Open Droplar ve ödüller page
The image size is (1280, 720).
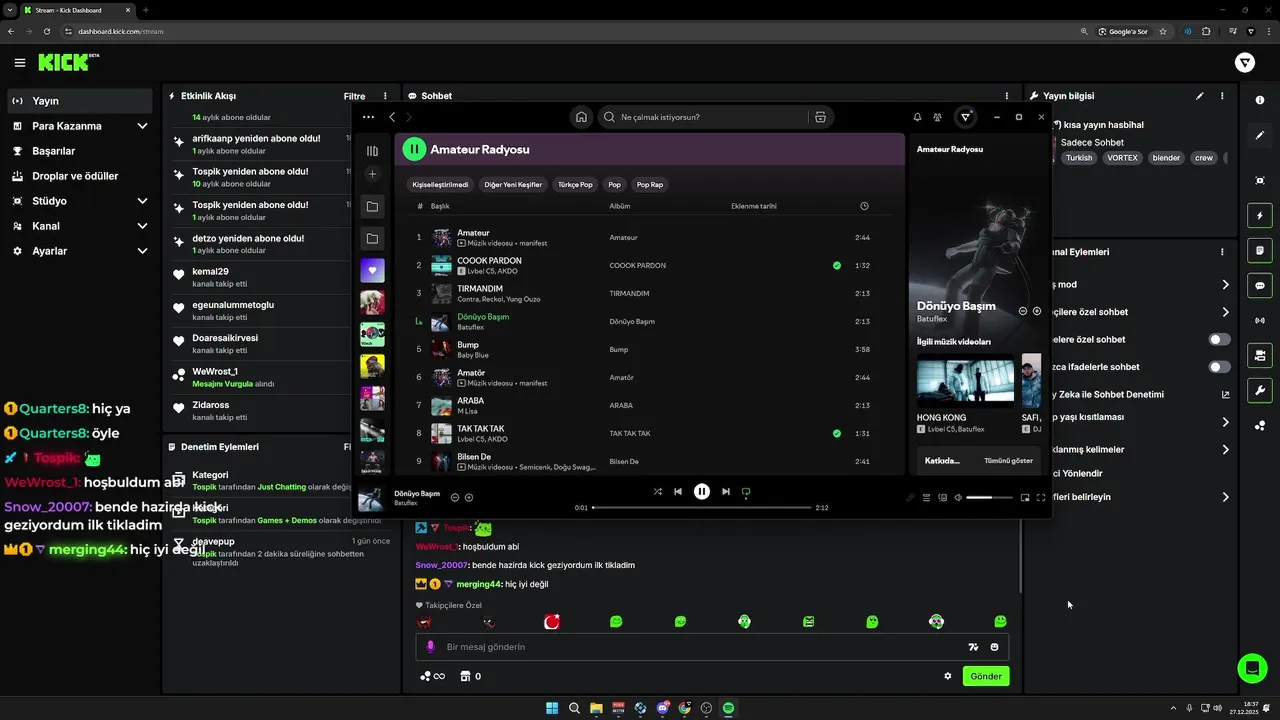coord(79,176)
